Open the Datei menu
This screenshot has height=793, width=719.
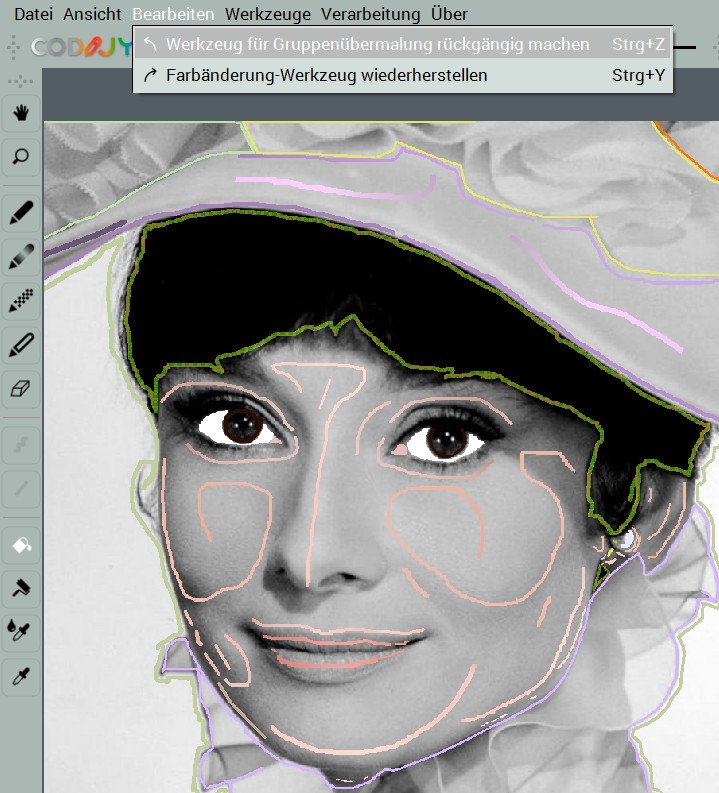(33, 14)
